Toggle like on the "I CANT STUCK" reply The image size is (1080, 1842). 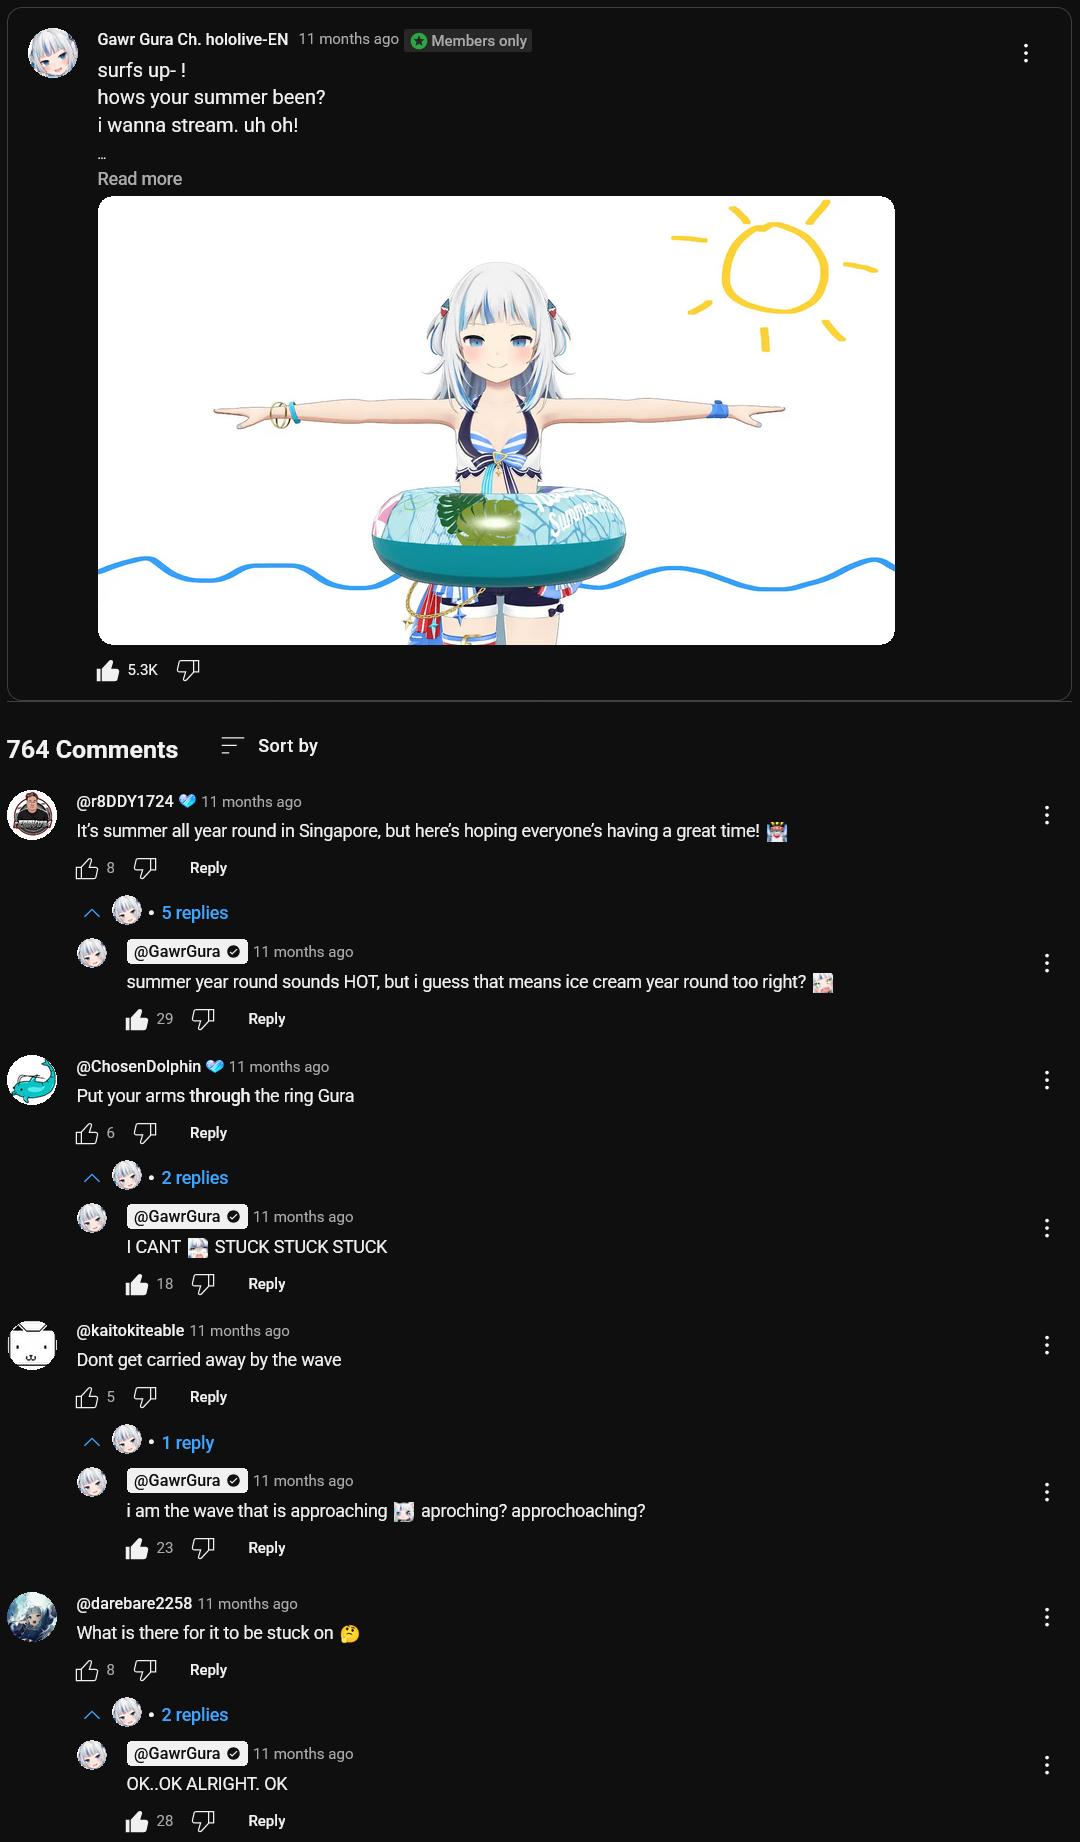(137, 1284)
